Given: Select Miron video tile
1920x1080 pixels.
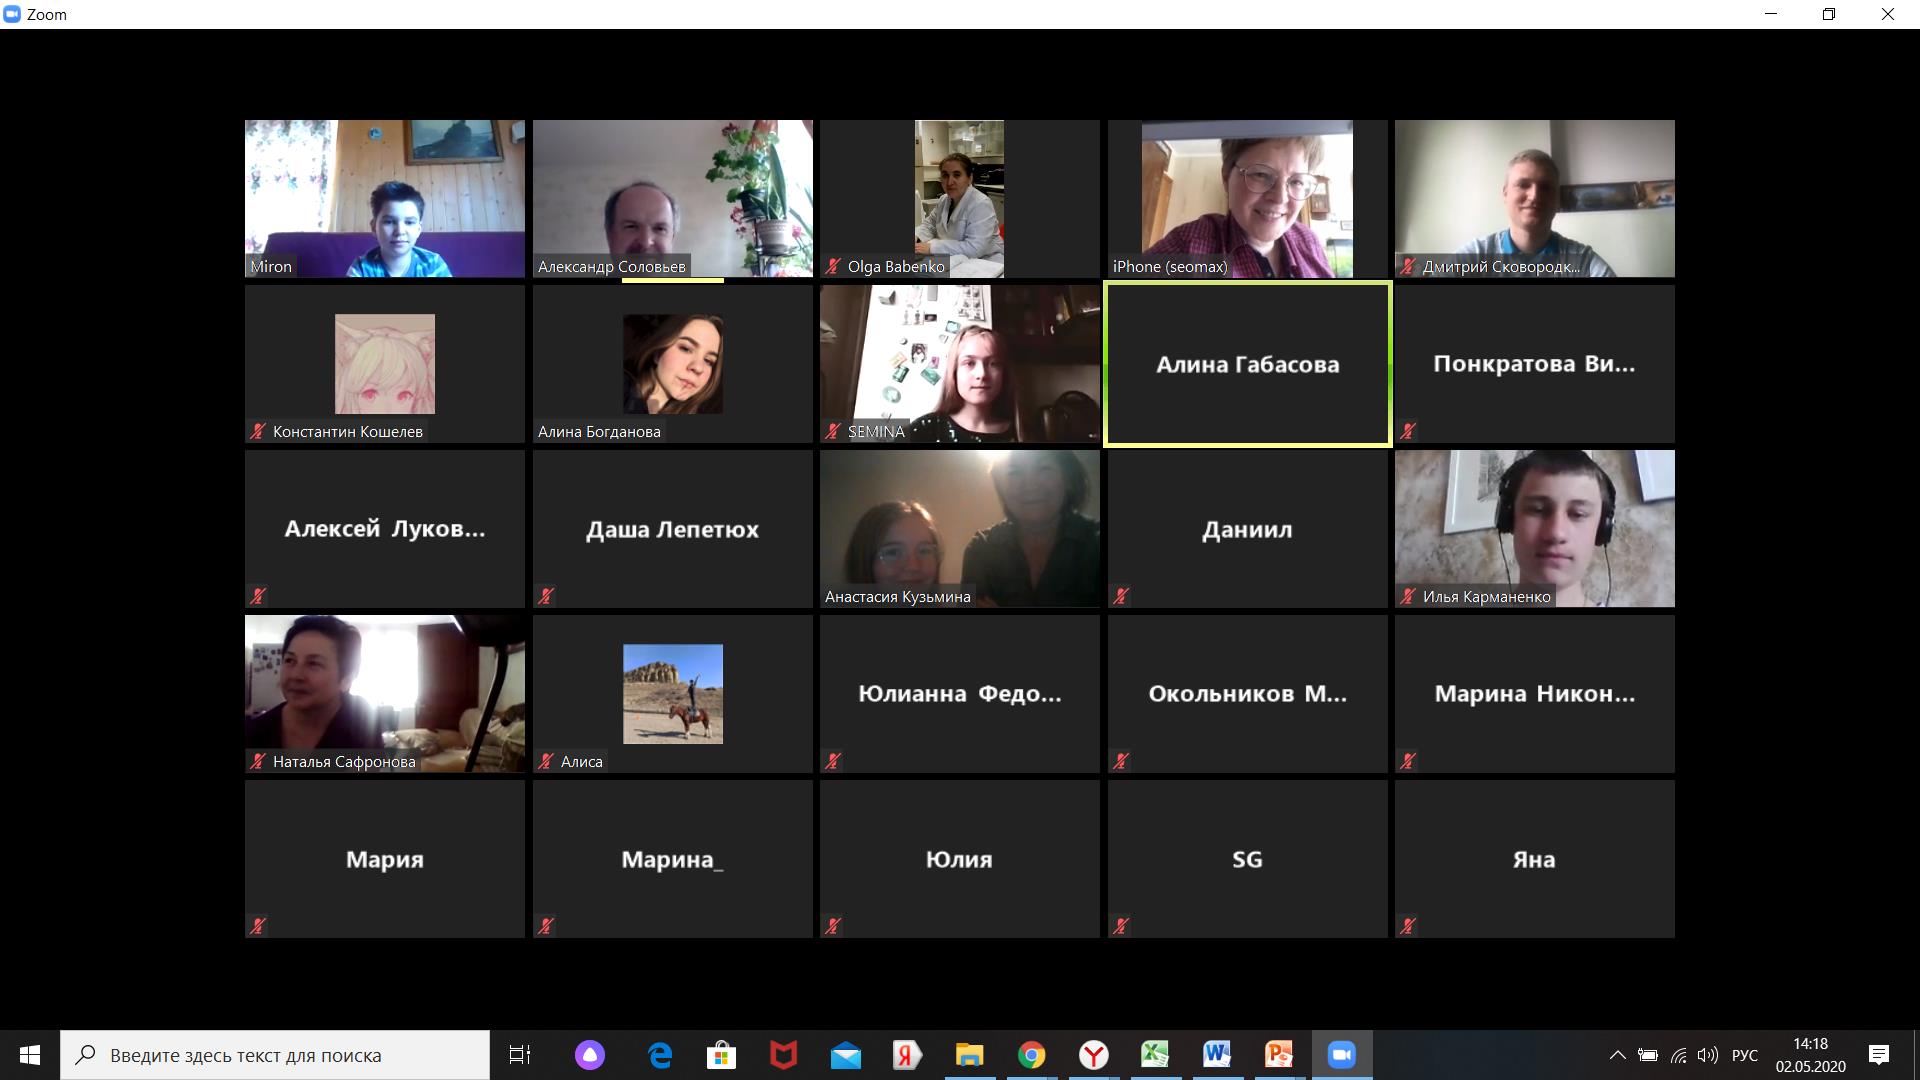Looking at the screenshot, I should coord(385,199).
